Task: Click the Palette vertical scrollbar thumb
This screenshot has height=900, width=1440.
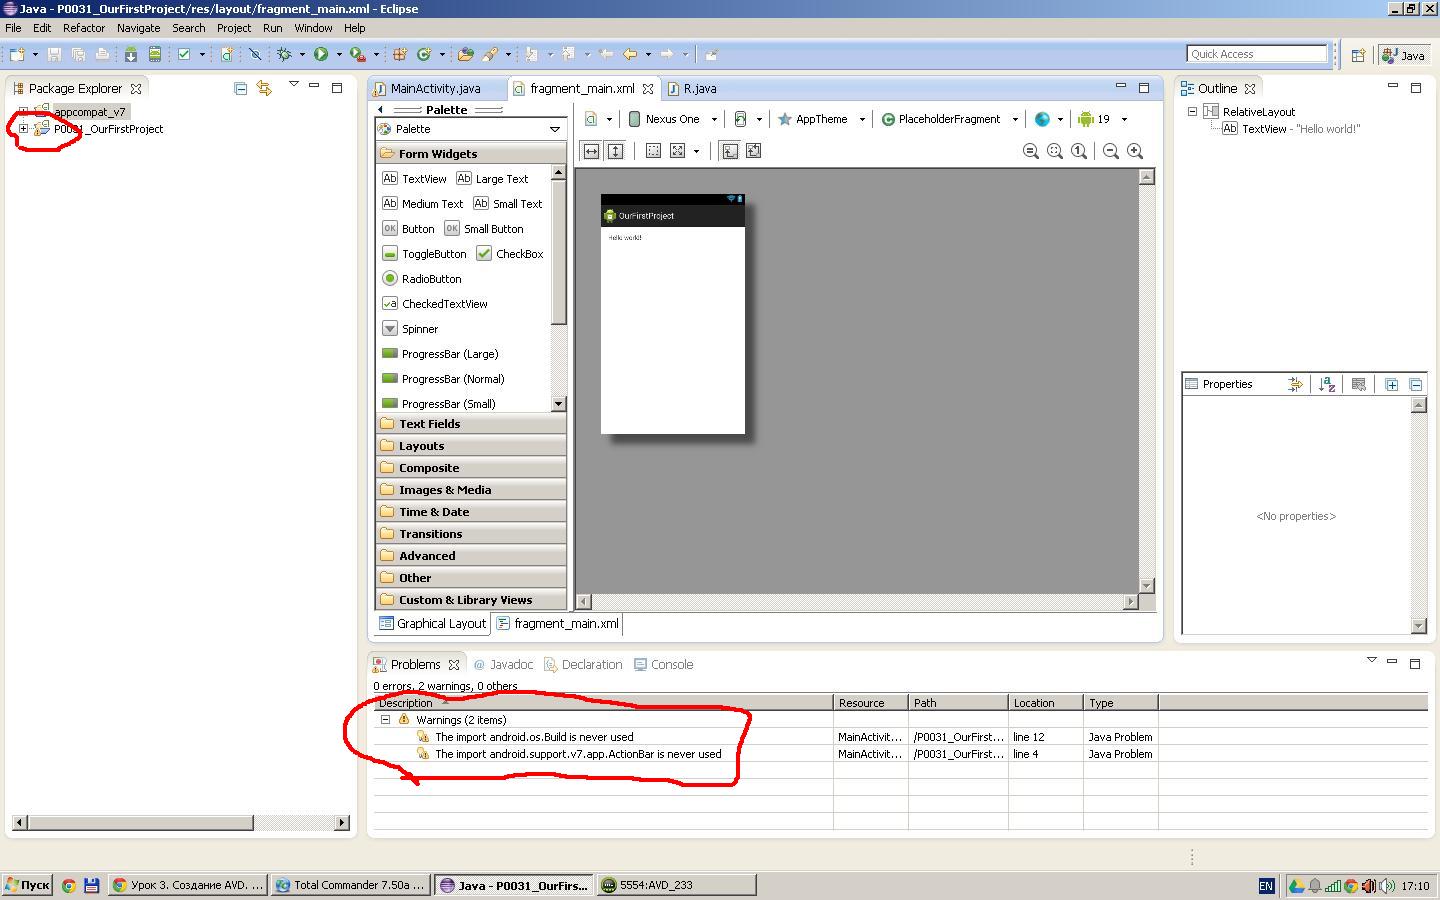Action: point(559,252)
